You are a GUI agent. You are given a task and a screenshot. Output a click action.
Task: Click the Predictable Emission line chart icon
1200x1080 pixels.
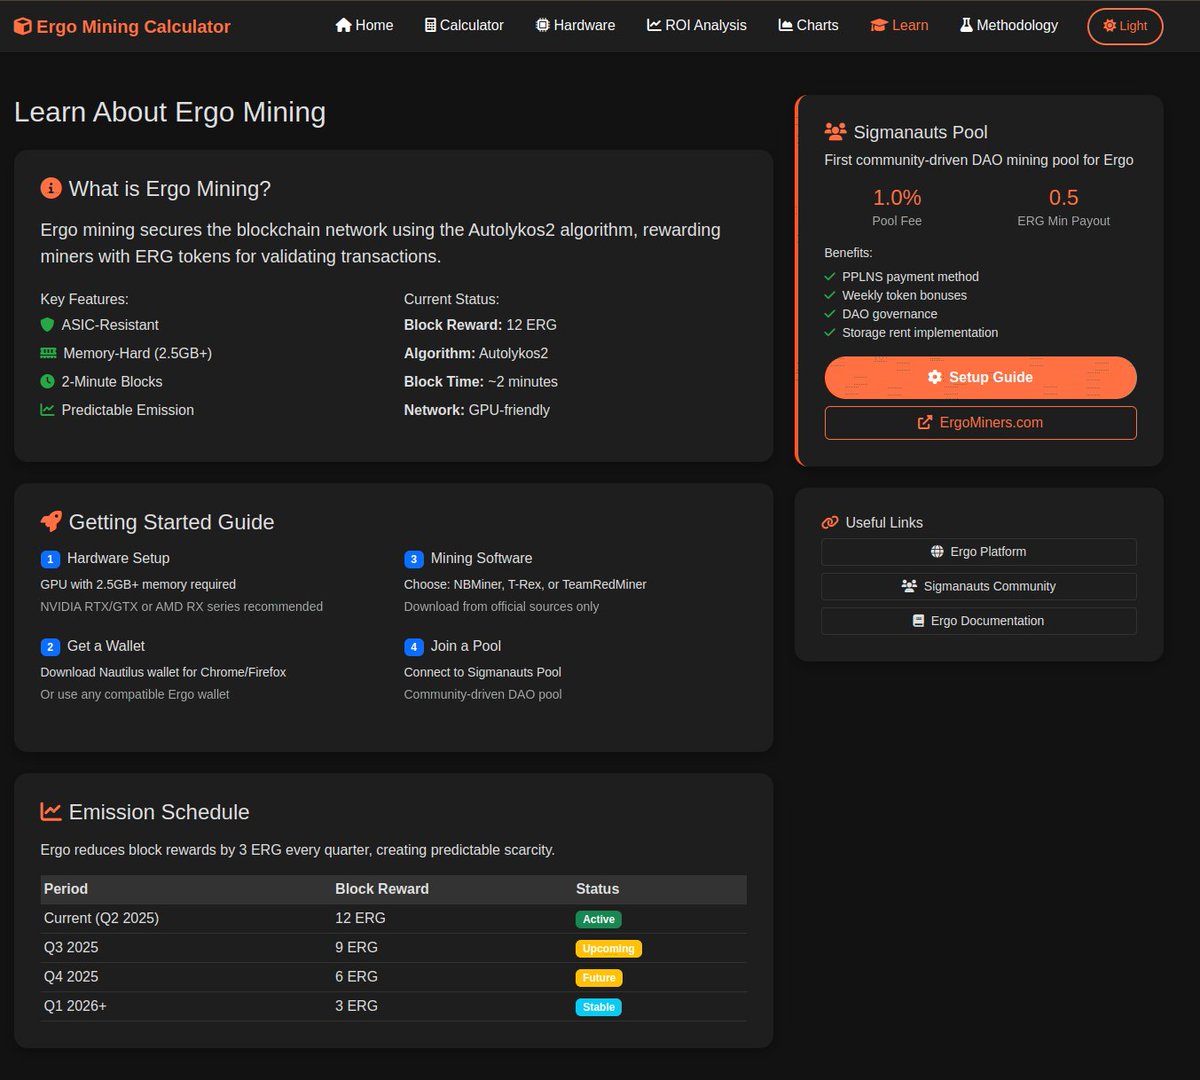(47, 410)
